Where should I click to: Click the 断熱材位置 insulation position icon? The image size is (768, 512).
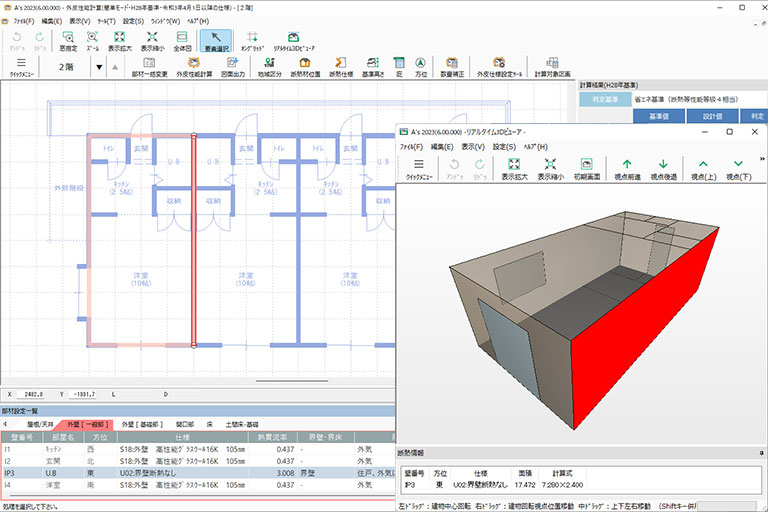click(x=305, y=67)
